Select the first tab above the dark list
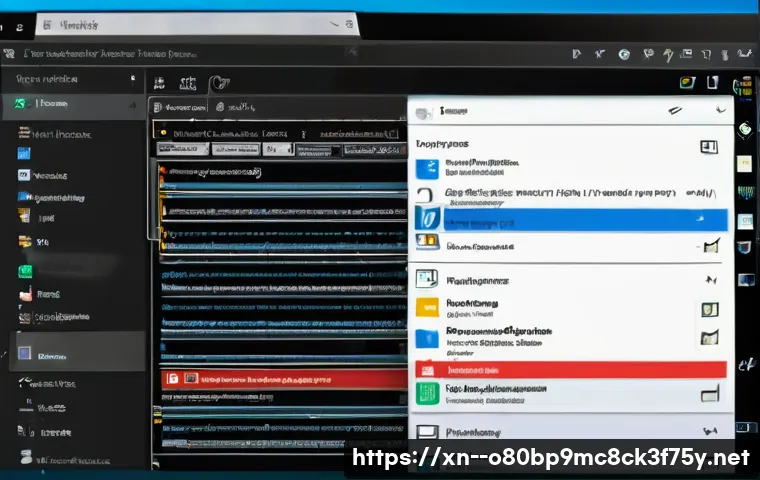 [x=180, y=106]
